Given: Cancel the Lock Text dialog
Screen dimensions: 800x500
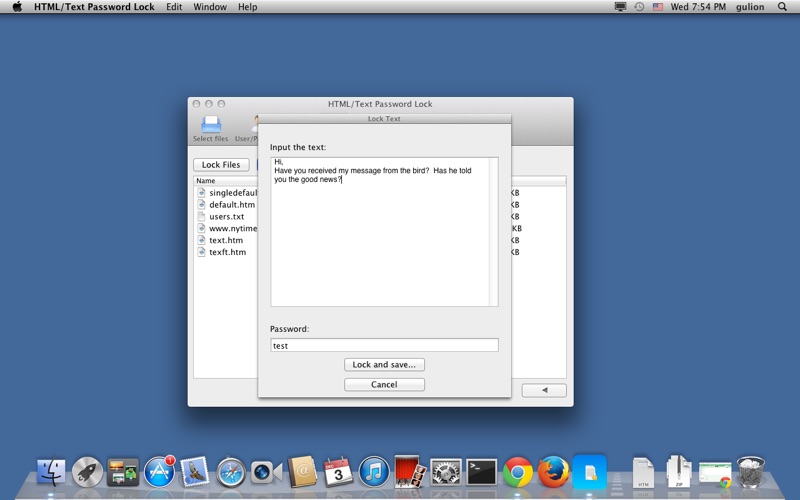Looking at the screenshot, I should pyautogui.click(x=384, y=384).
